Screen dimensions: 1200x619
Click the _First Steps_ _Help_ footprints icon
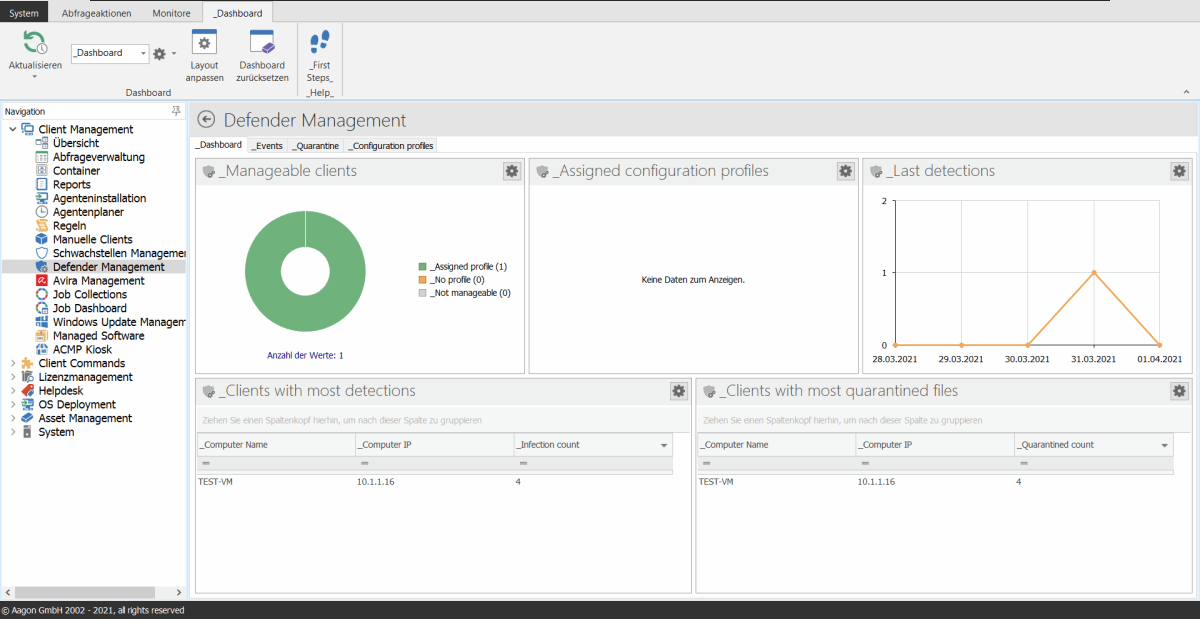319,42
